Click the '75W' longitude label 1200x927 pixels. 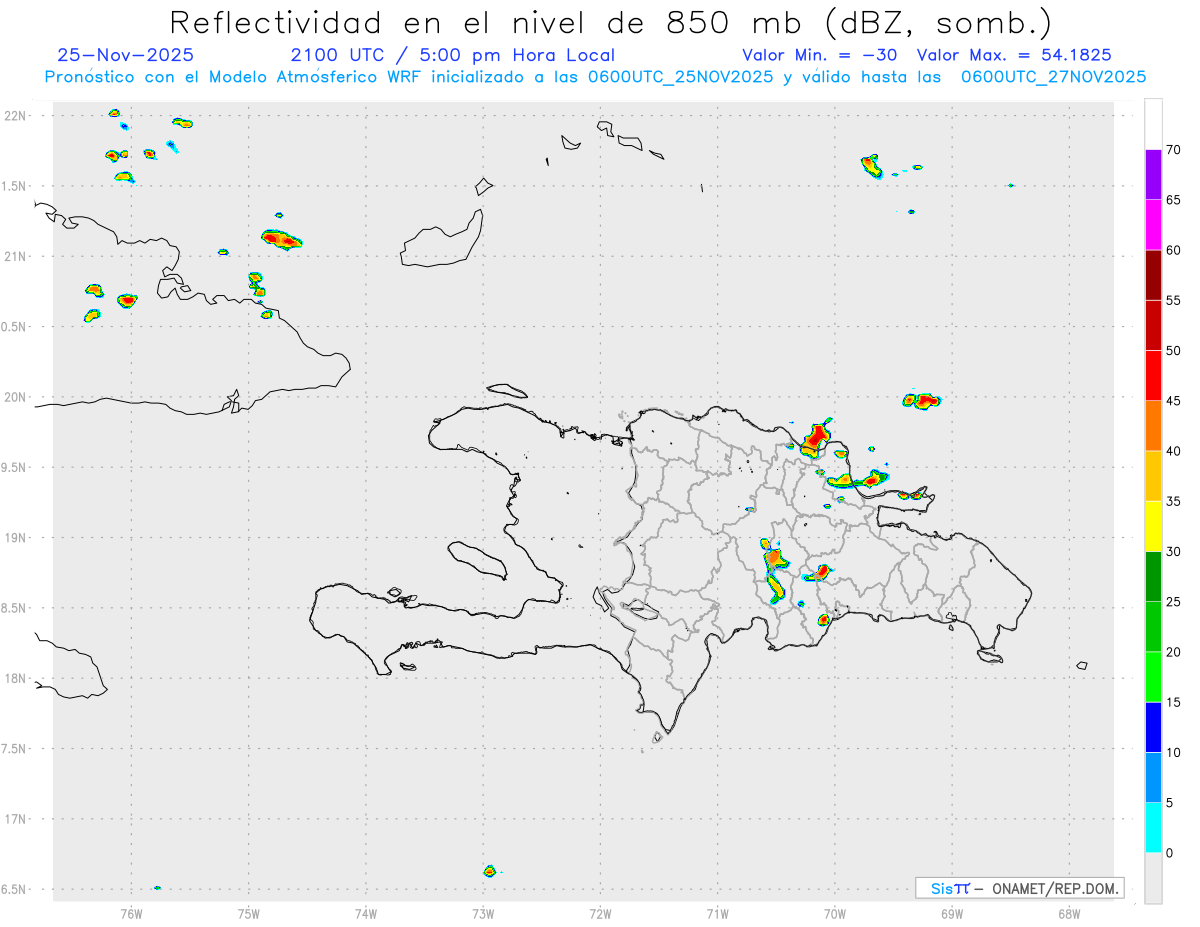[x=249, y=913]
